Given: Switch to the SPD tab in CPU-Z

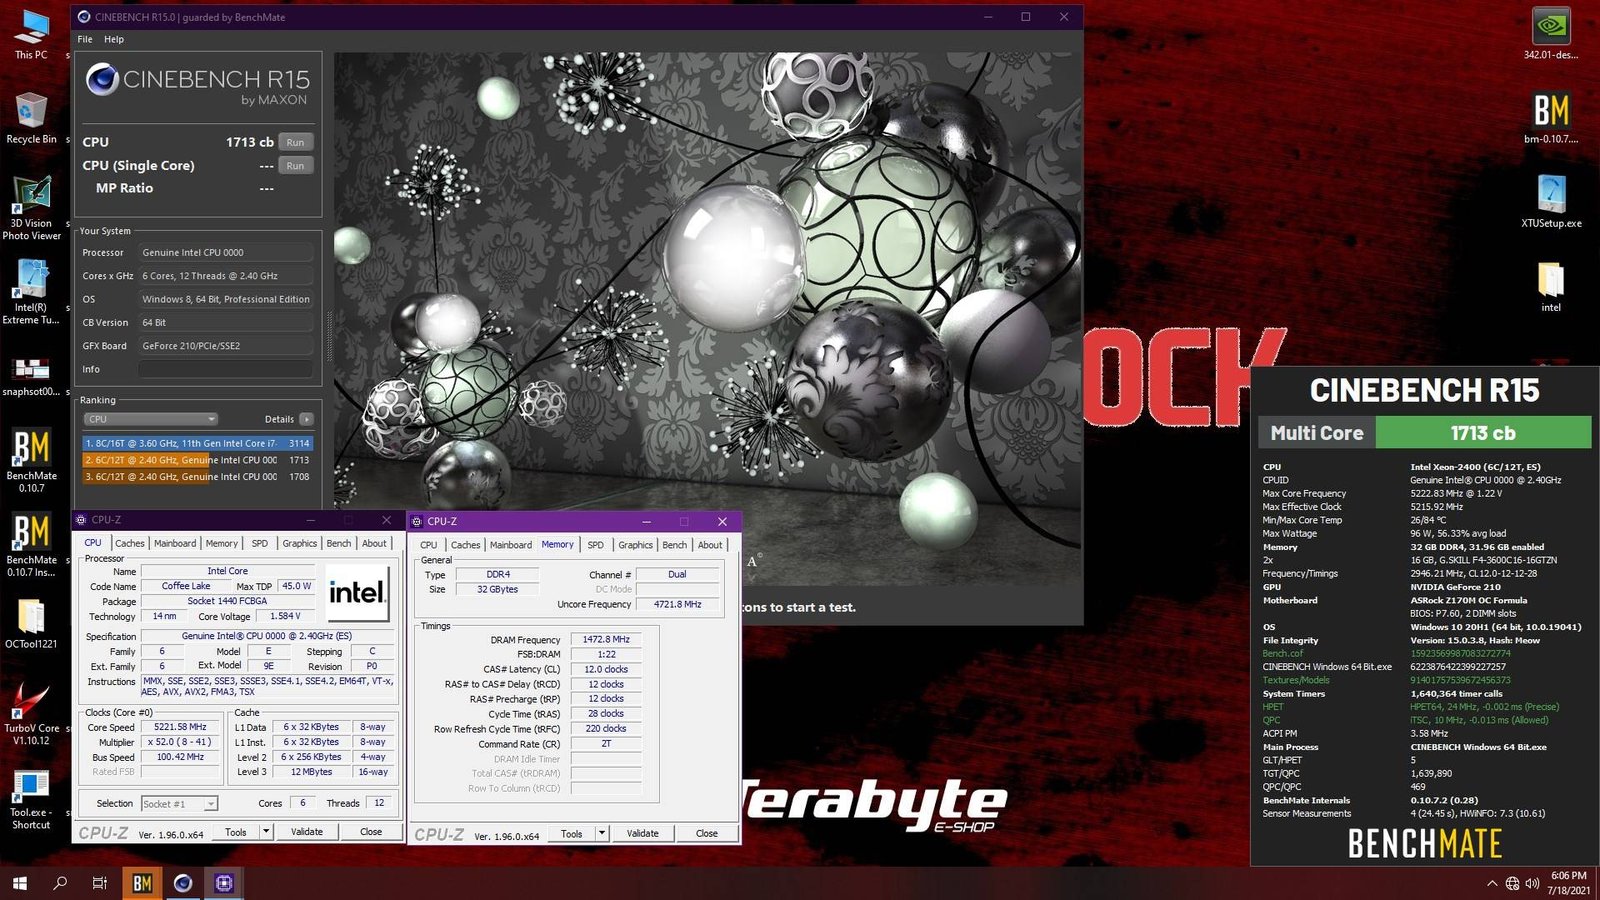Looking at the screenshot, I should 595,544.
